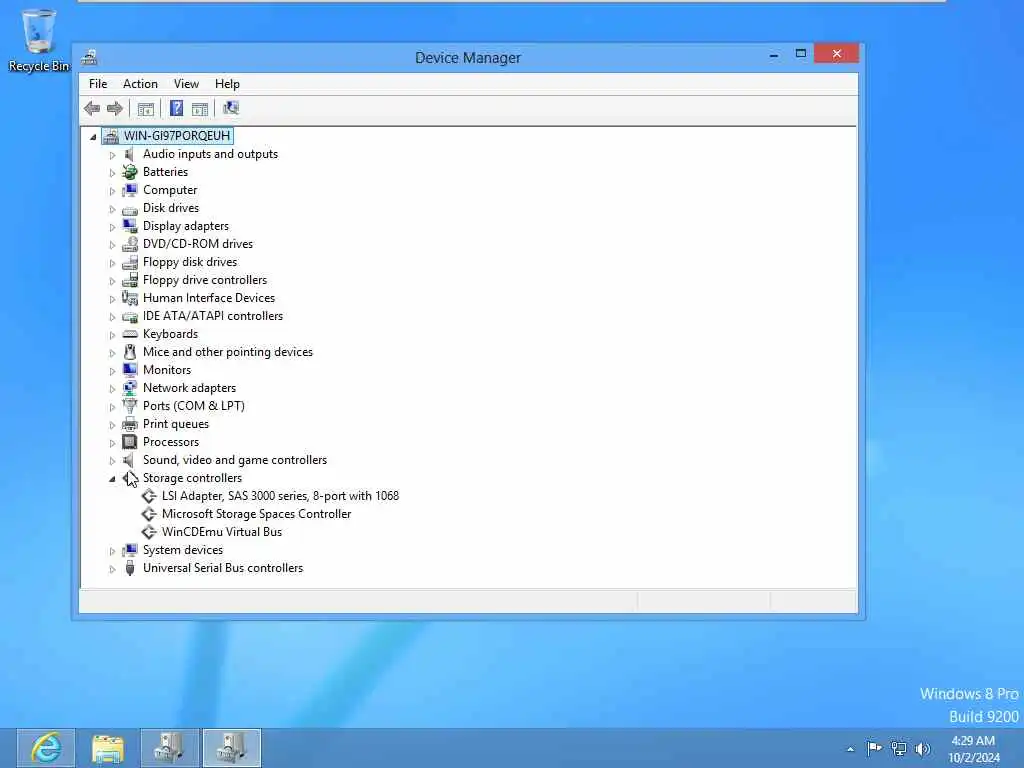
Task: Select WinCDEmu Virtual Bus entry
Action: (222, 532)
